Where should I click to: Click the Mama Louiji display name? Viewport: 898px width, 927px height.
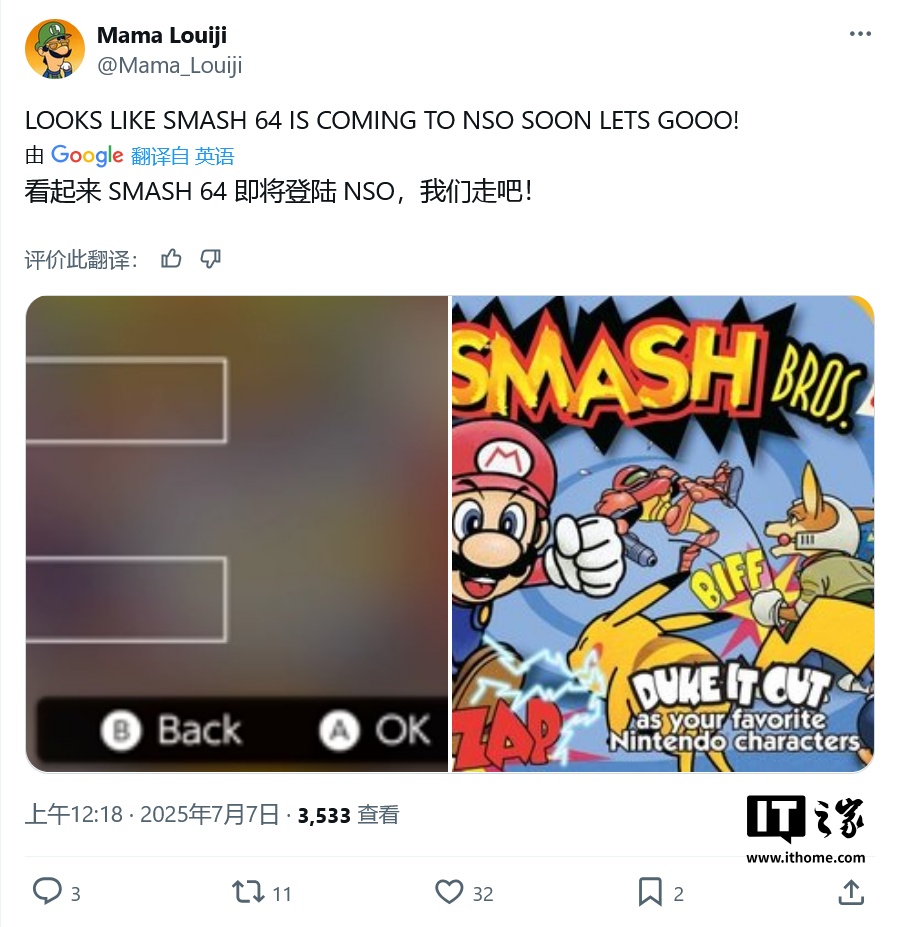(x=162, y=35)
